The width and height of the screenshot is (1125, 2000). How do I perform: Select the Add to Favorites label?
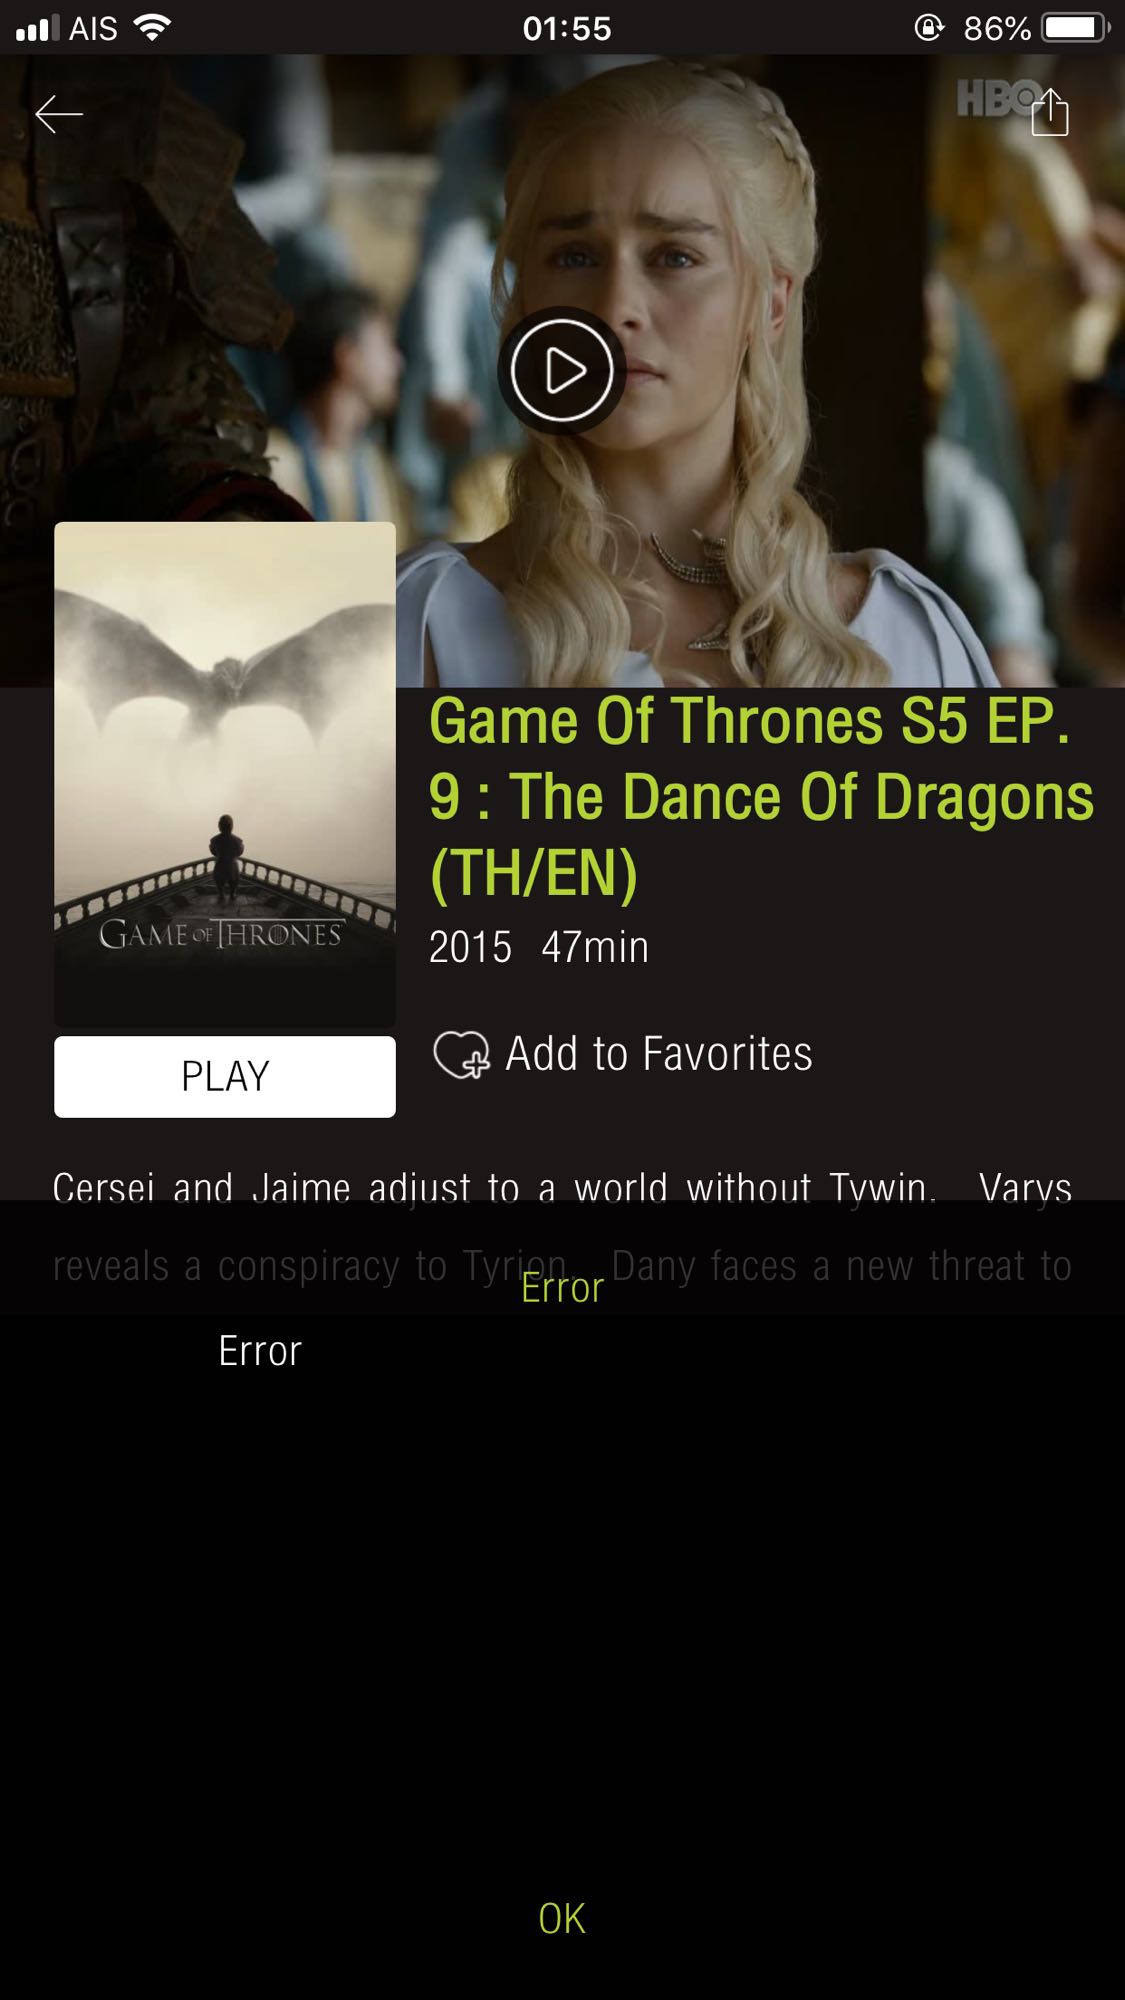coord(659,1054)
